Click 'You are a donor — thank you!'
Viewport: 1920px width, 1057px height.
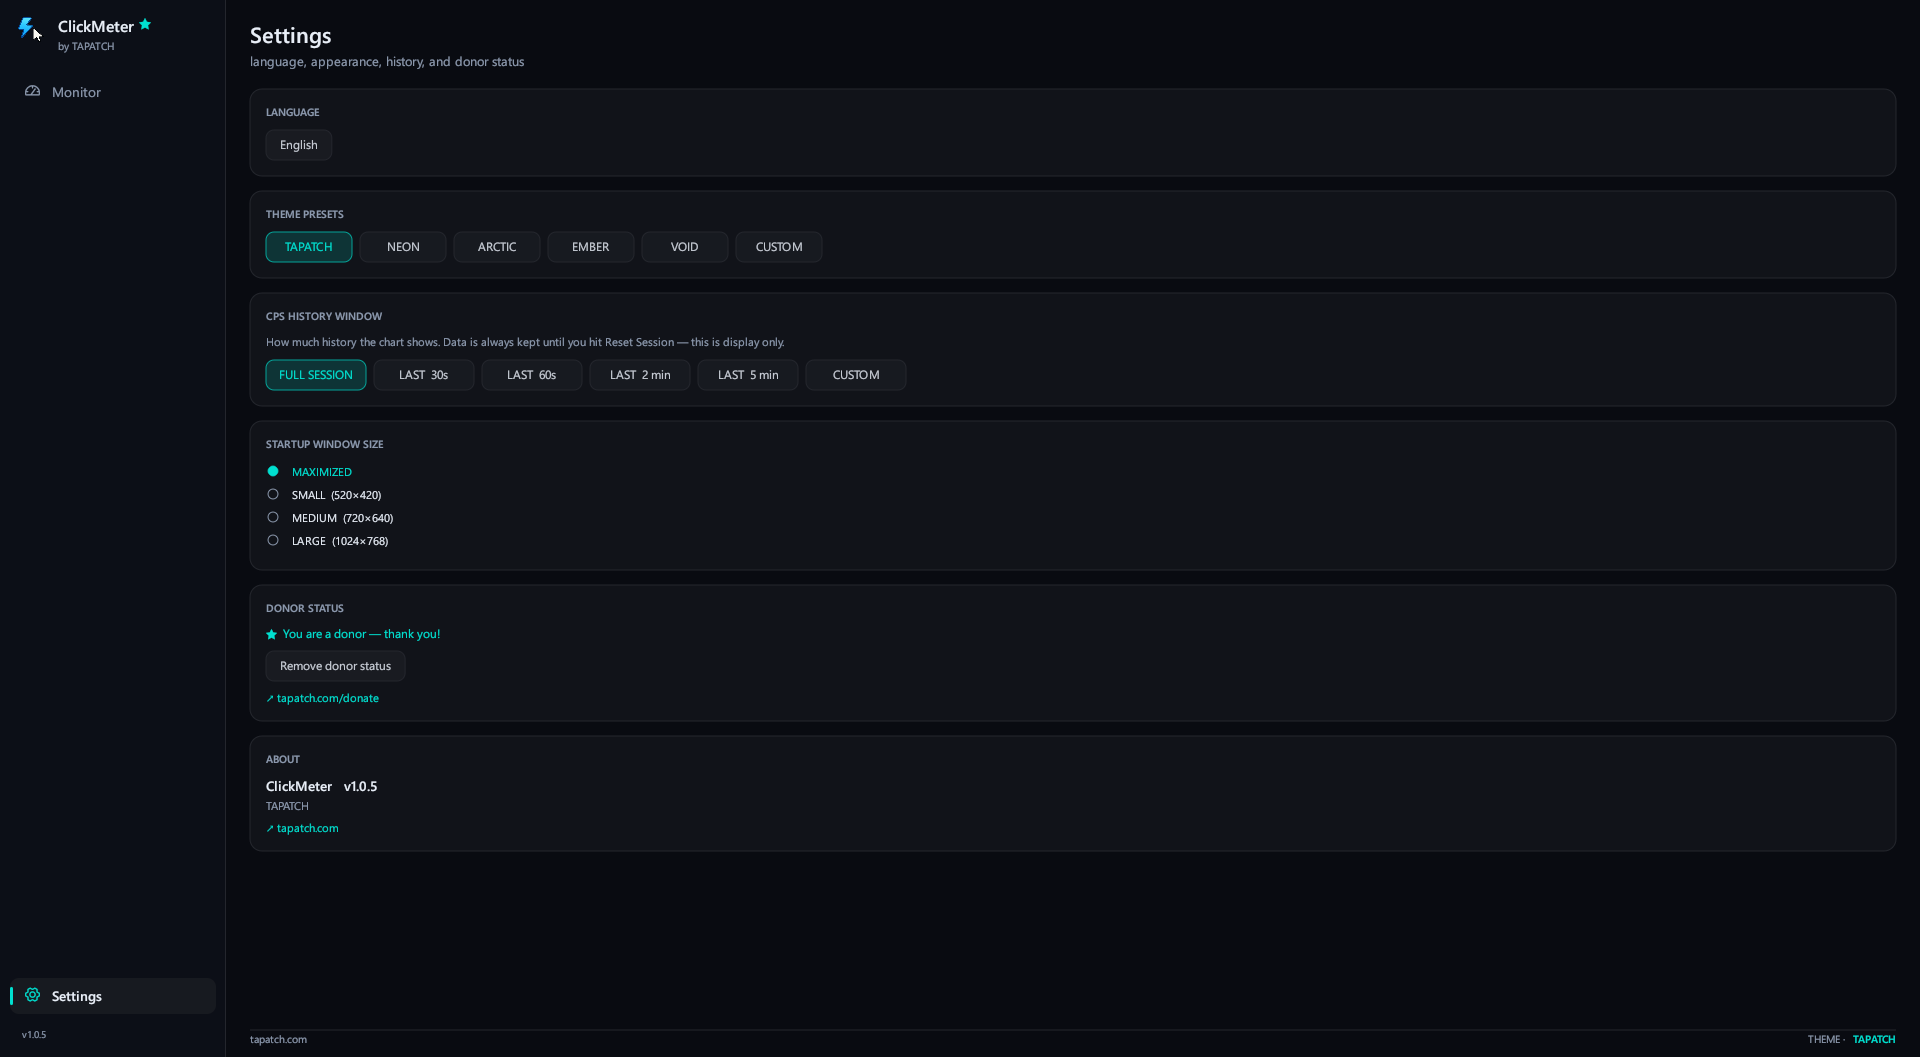361,634
